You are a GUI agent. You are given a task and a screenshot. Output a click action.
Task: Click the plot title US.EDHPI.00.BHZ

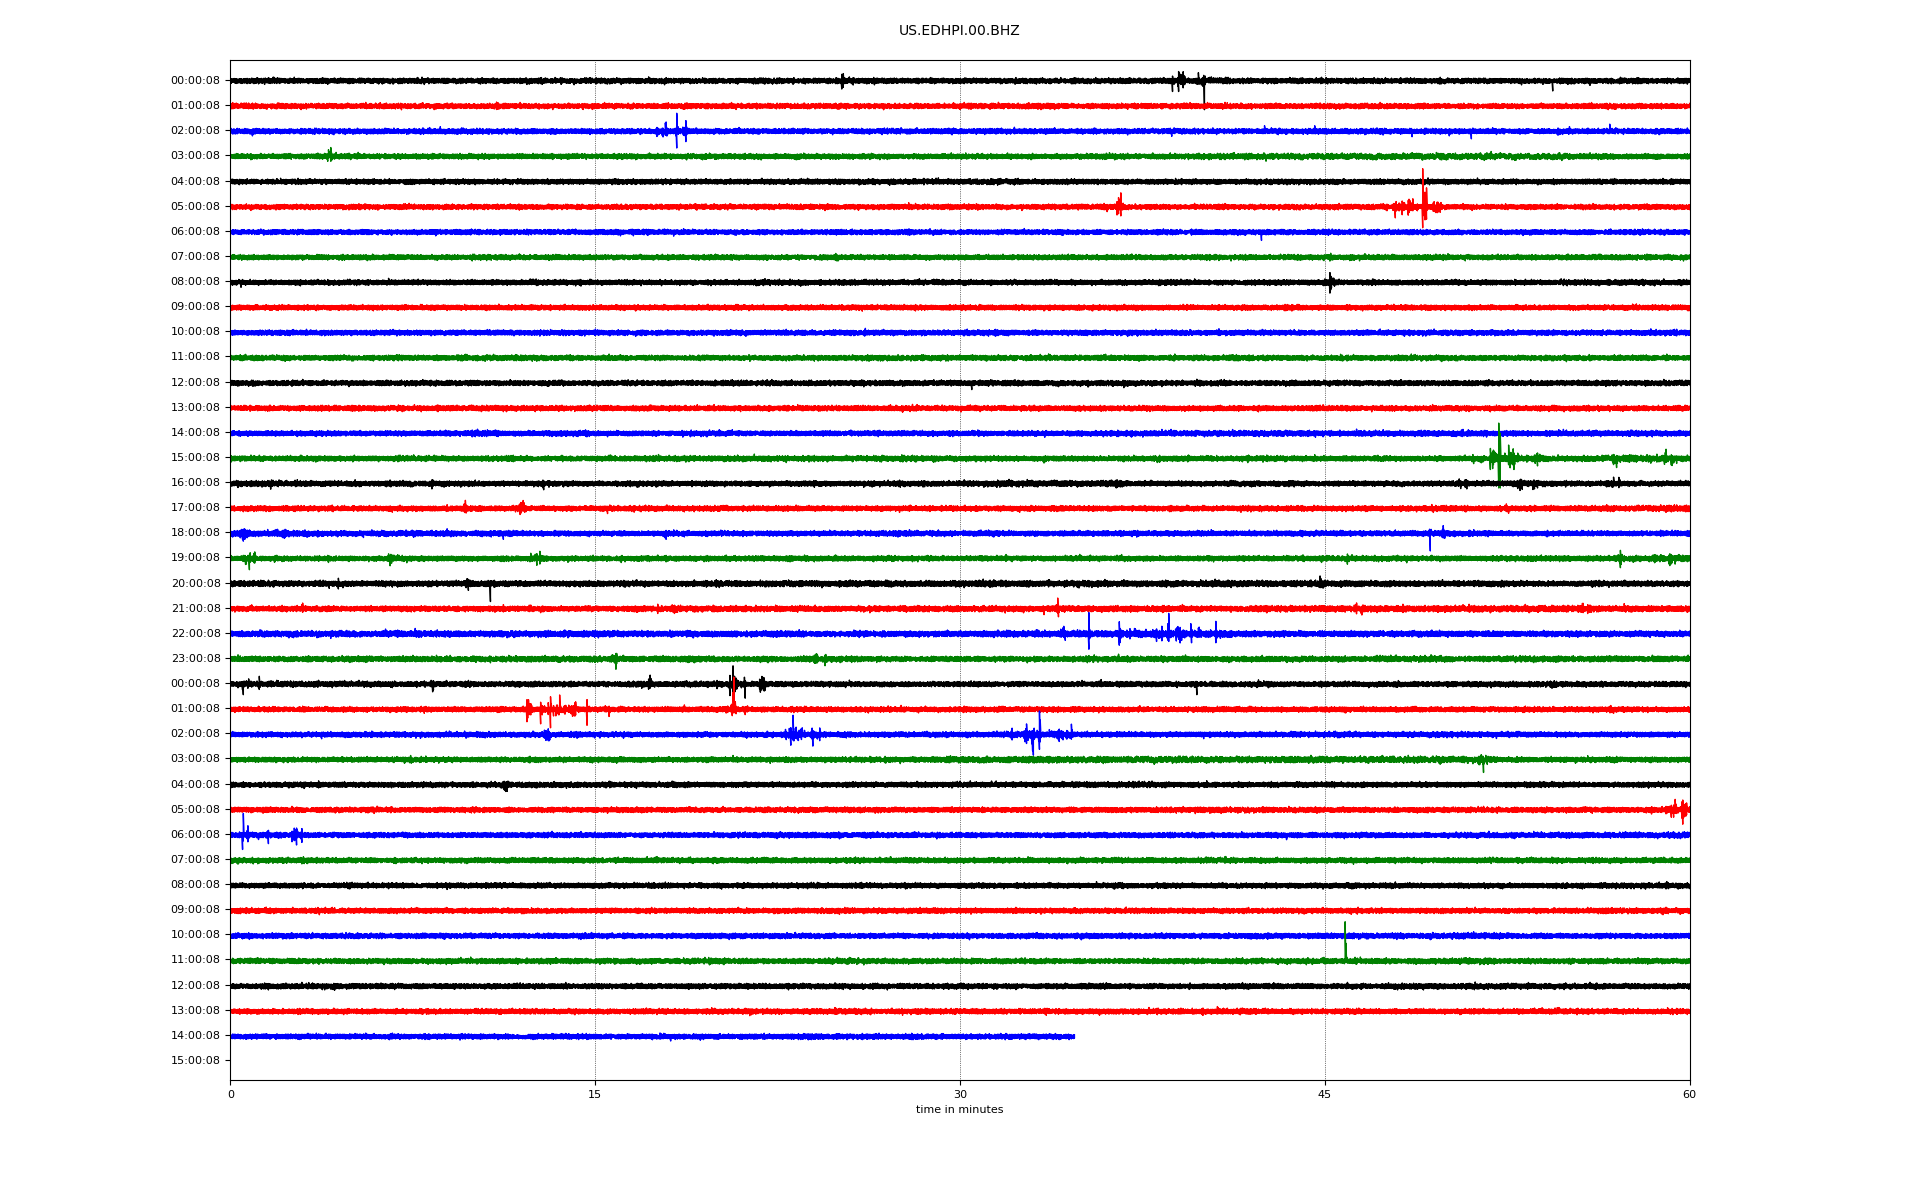point(958,31)
